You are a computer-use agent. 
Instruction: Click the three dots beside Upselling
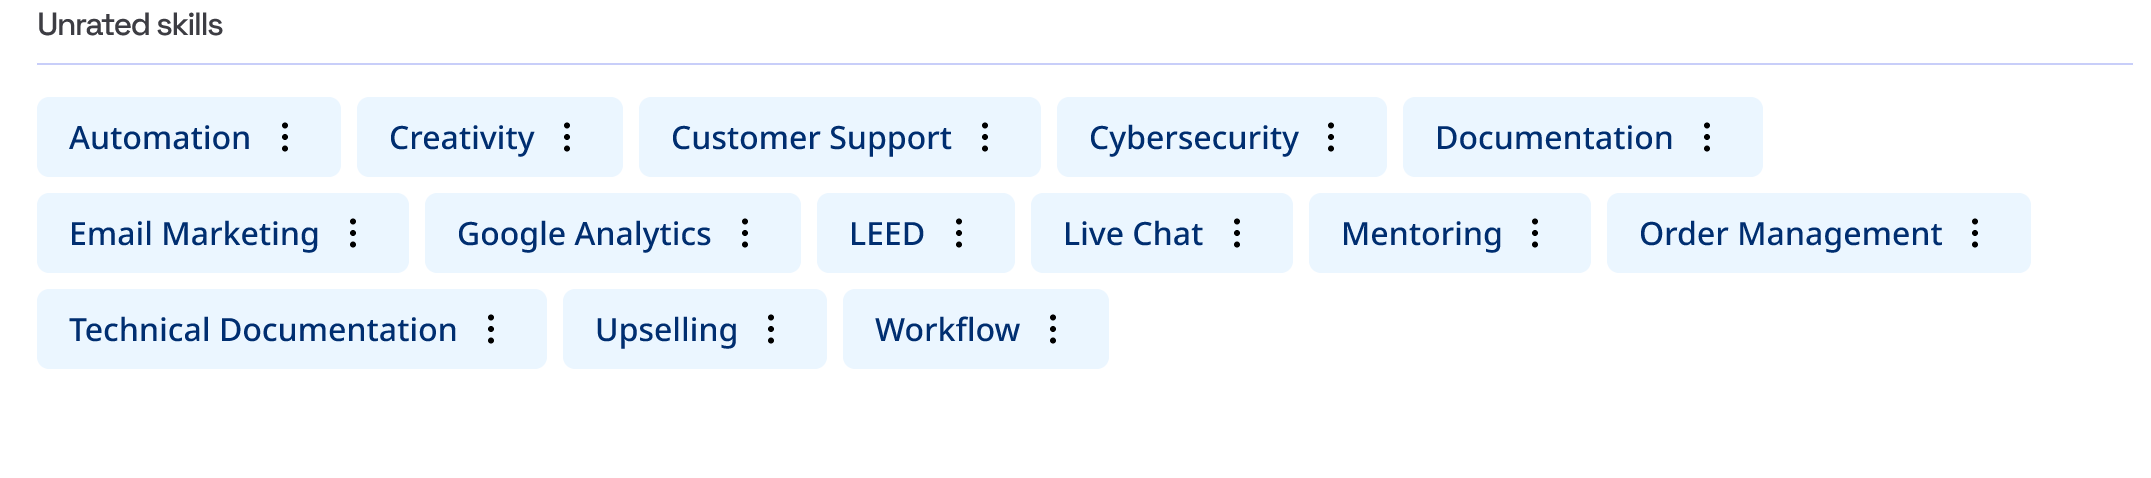click(771, 329)
